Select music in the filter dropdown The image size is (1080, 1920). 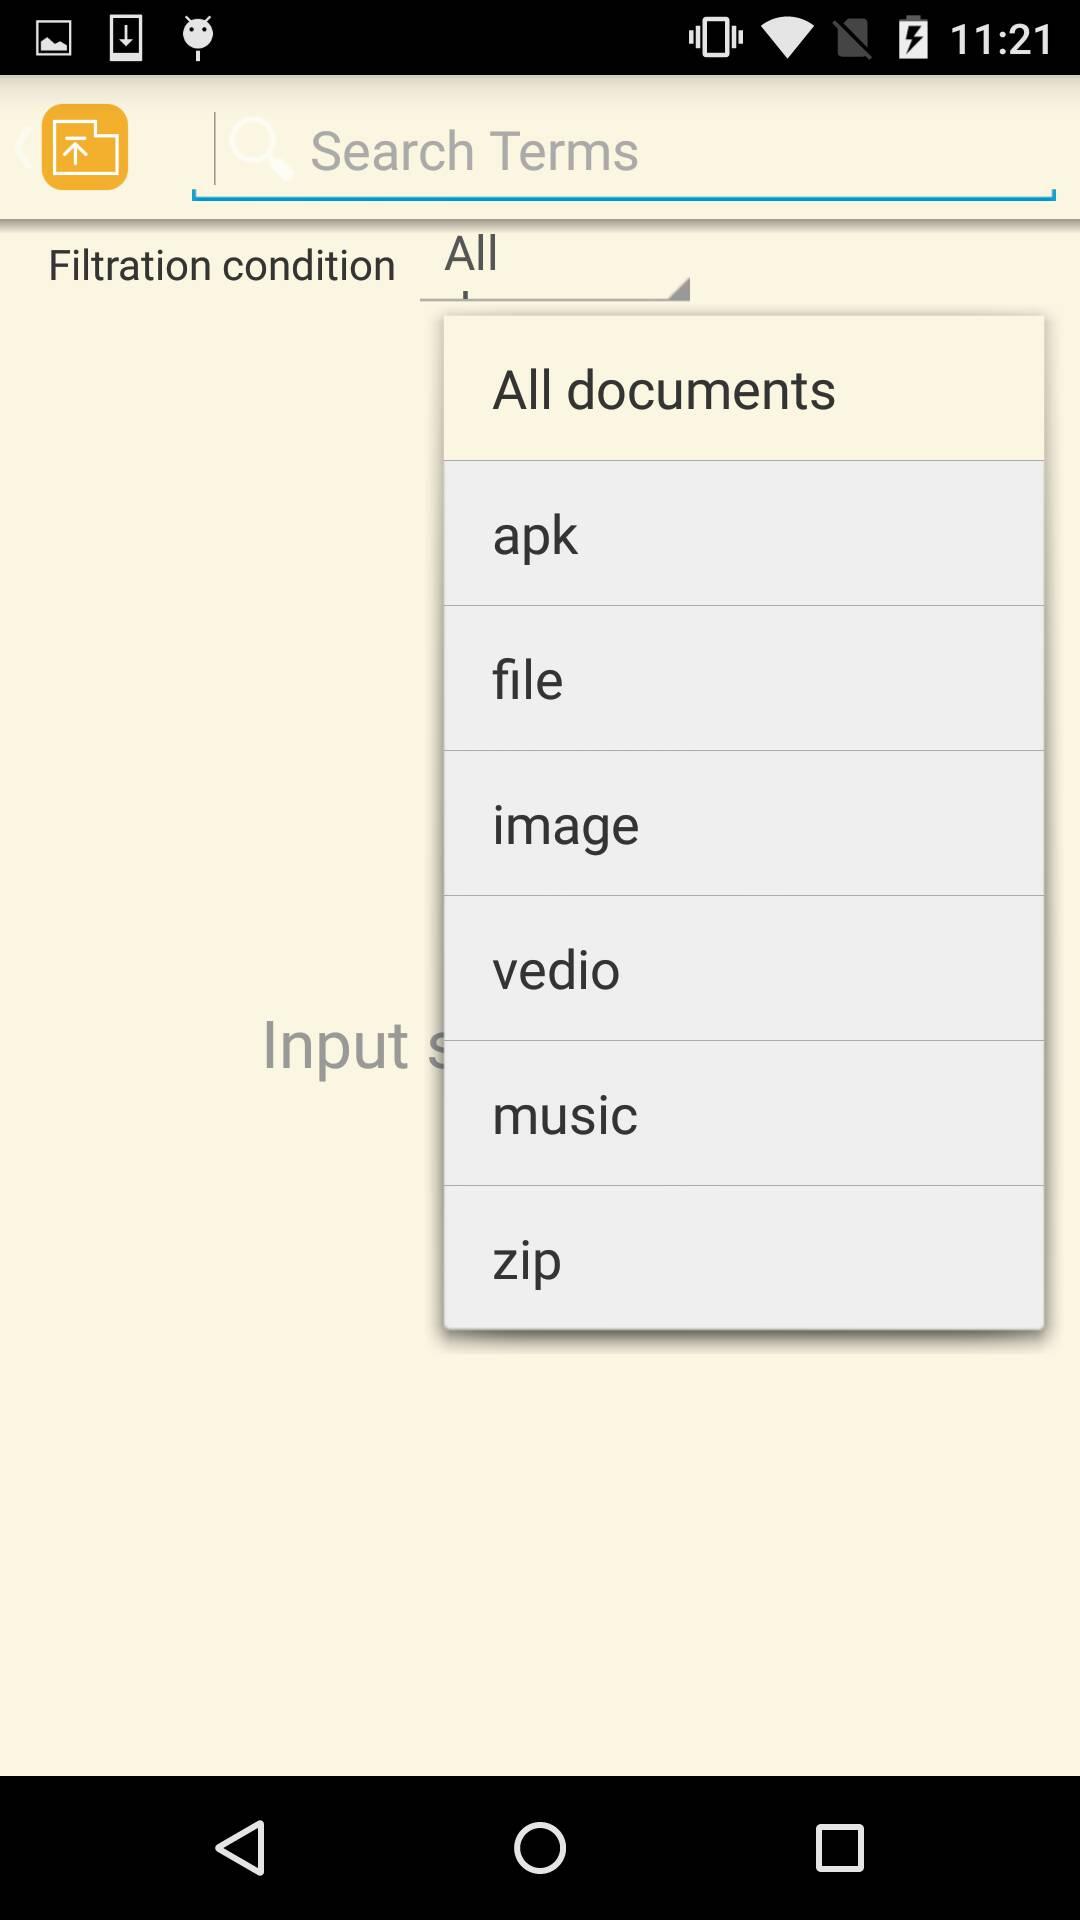point(744,1114)
